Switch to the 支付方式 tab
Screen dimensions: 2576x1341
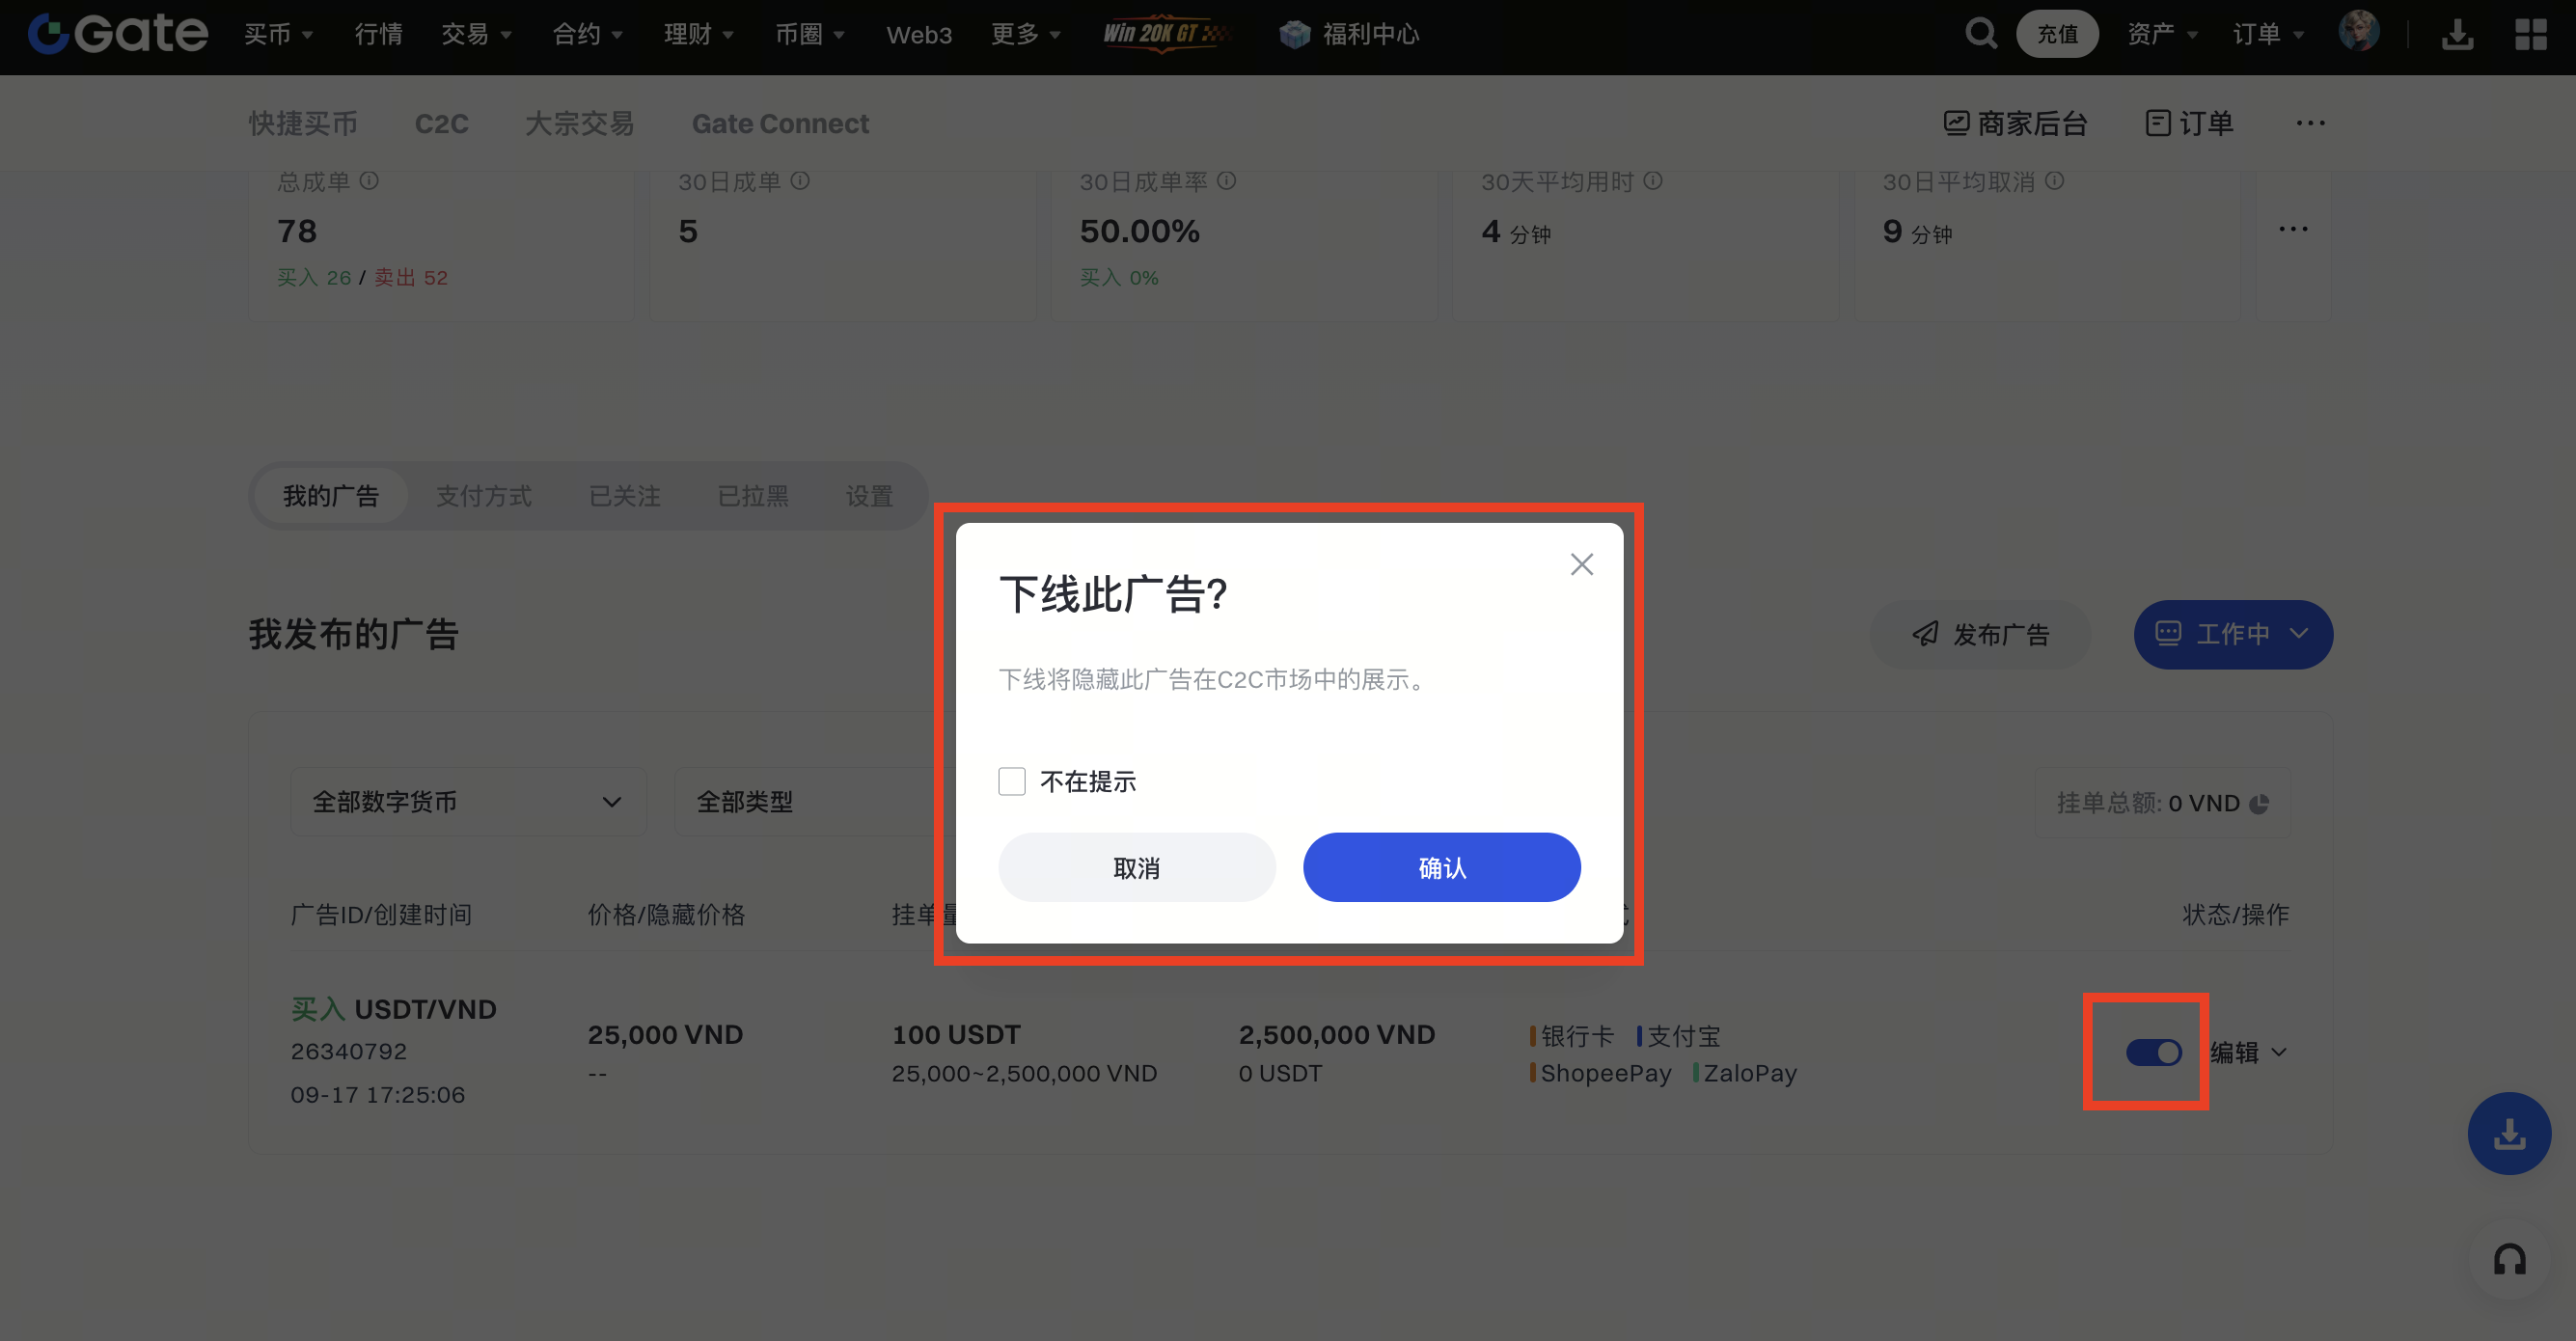(x=483, y=496)
